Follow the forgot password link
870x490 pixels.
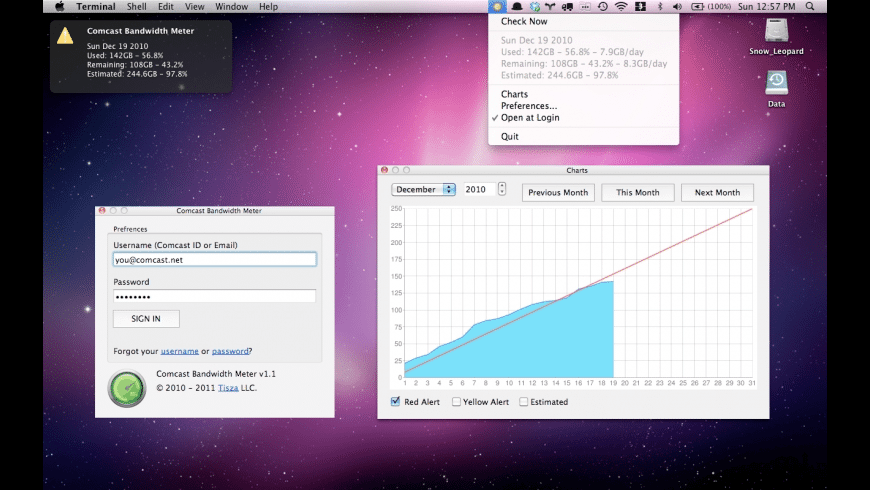point(230,351)
